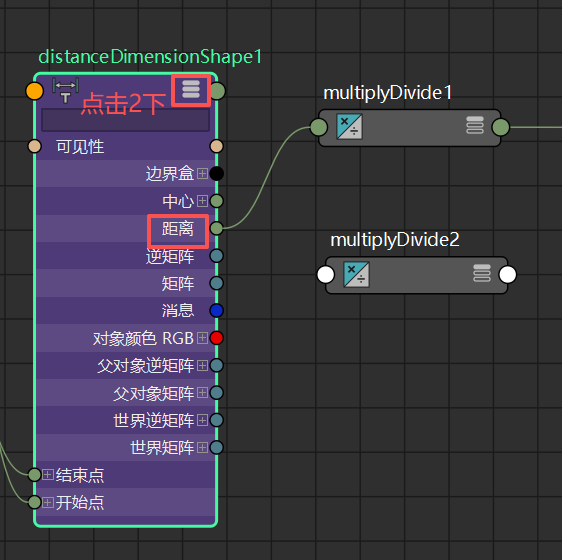The width and height of the screenshot is (562, 560).
Task: Select the distanceDimensionShape1 node title
Action: [x=150, y=57]
